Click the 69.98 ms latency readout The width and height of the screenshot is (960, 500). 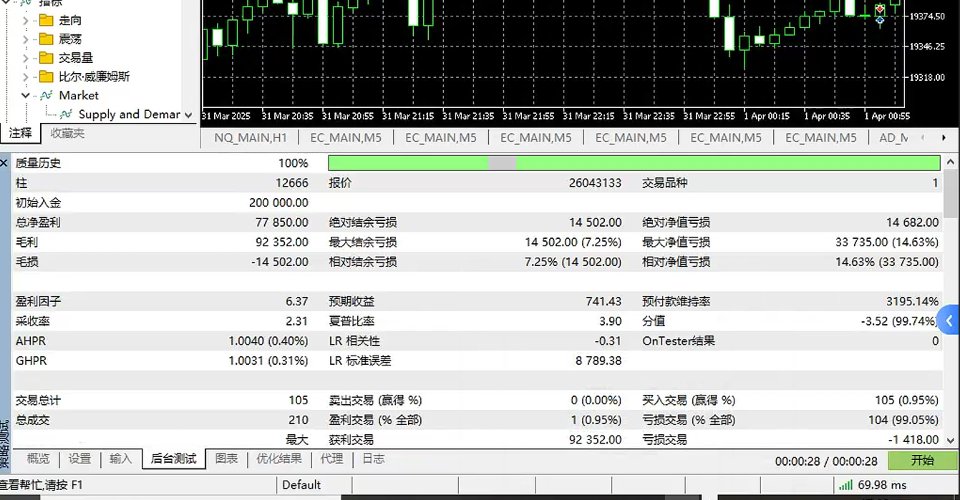click(882, 485)
